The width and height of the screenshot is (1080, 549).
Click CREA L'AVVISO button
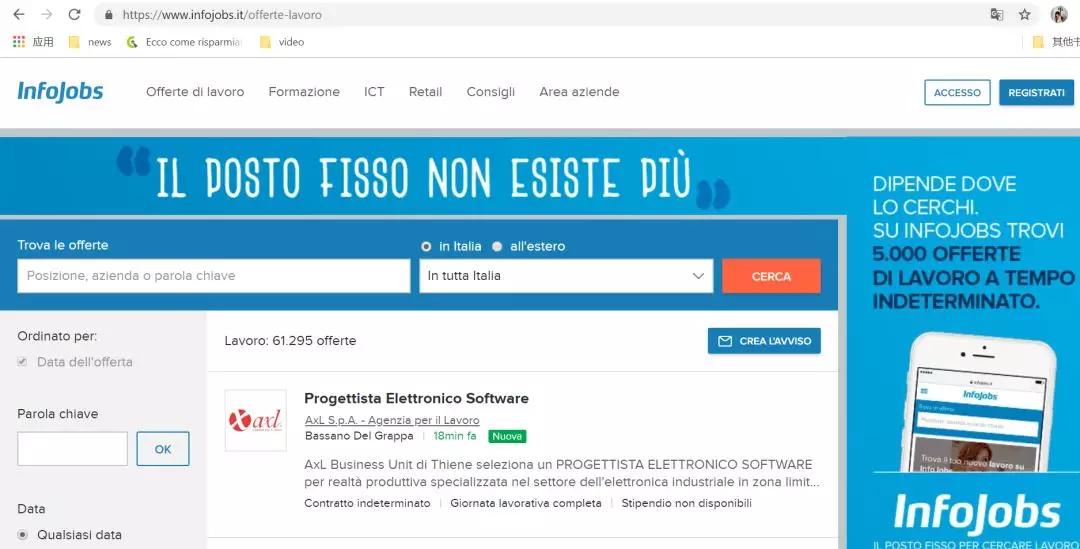[x=764, y=341]
